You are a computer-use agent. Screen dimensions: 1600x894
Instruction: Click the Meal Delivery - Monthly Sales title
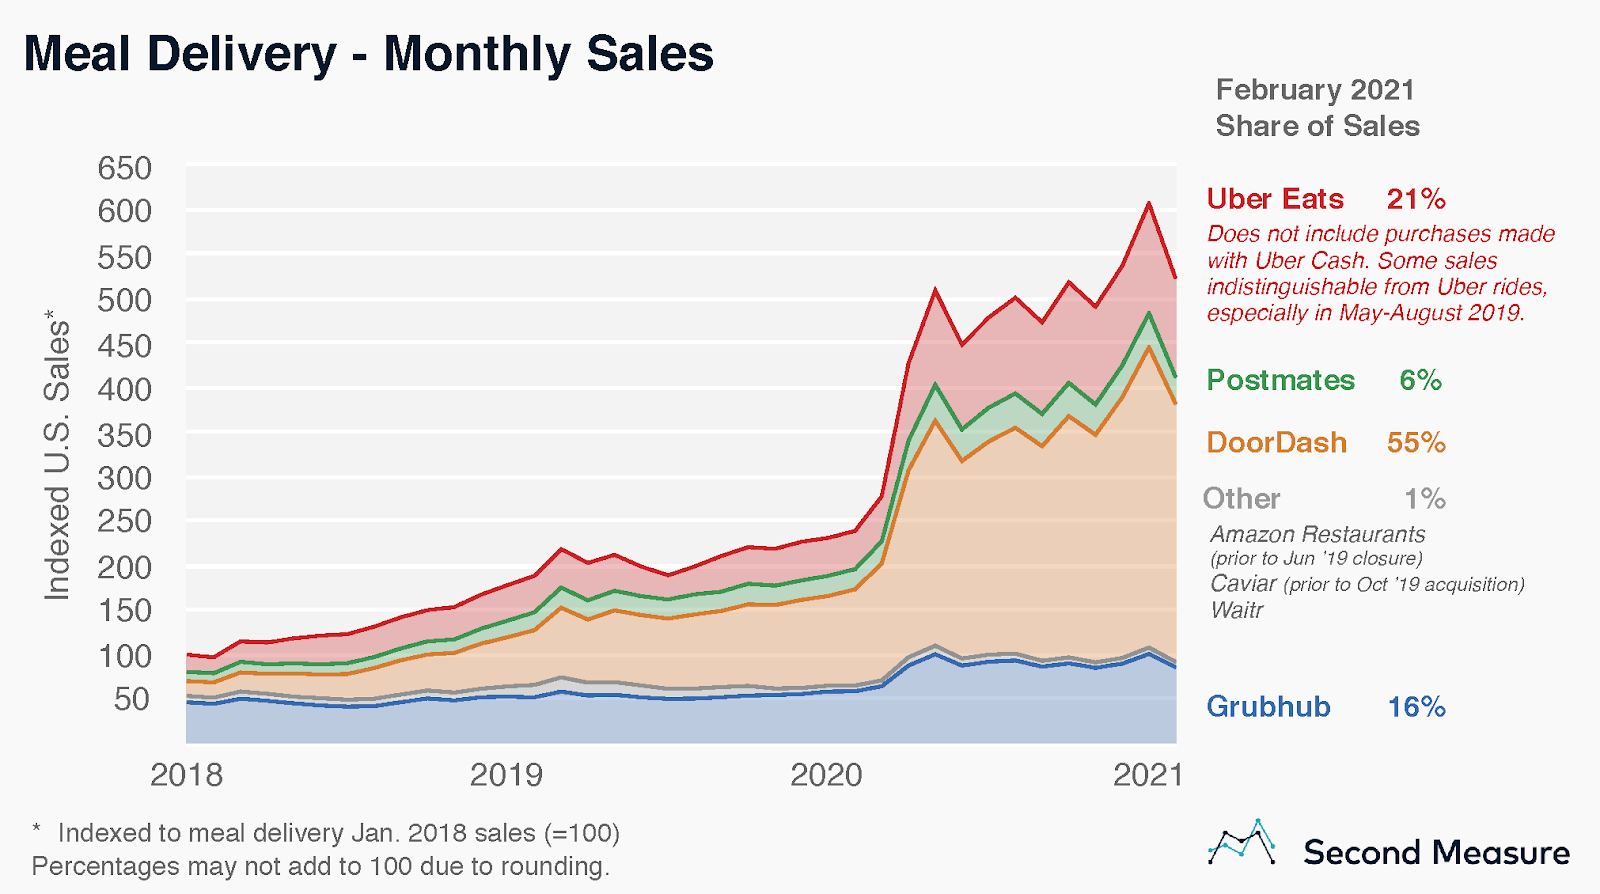(x=369, y=55)
